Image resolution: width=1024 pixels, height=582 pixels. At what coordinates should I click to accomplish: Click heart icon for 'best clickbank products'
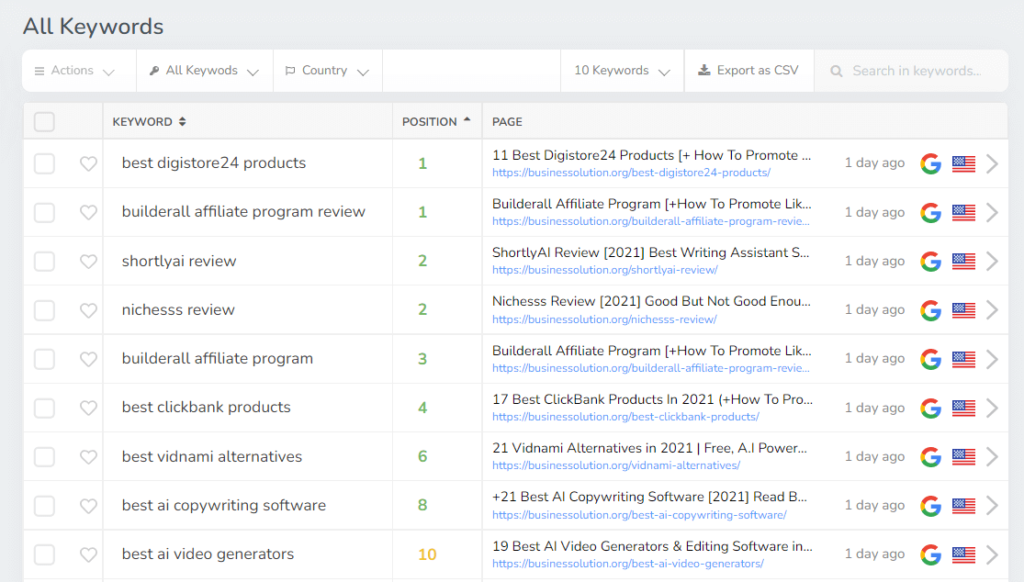[x=88, y=408]
